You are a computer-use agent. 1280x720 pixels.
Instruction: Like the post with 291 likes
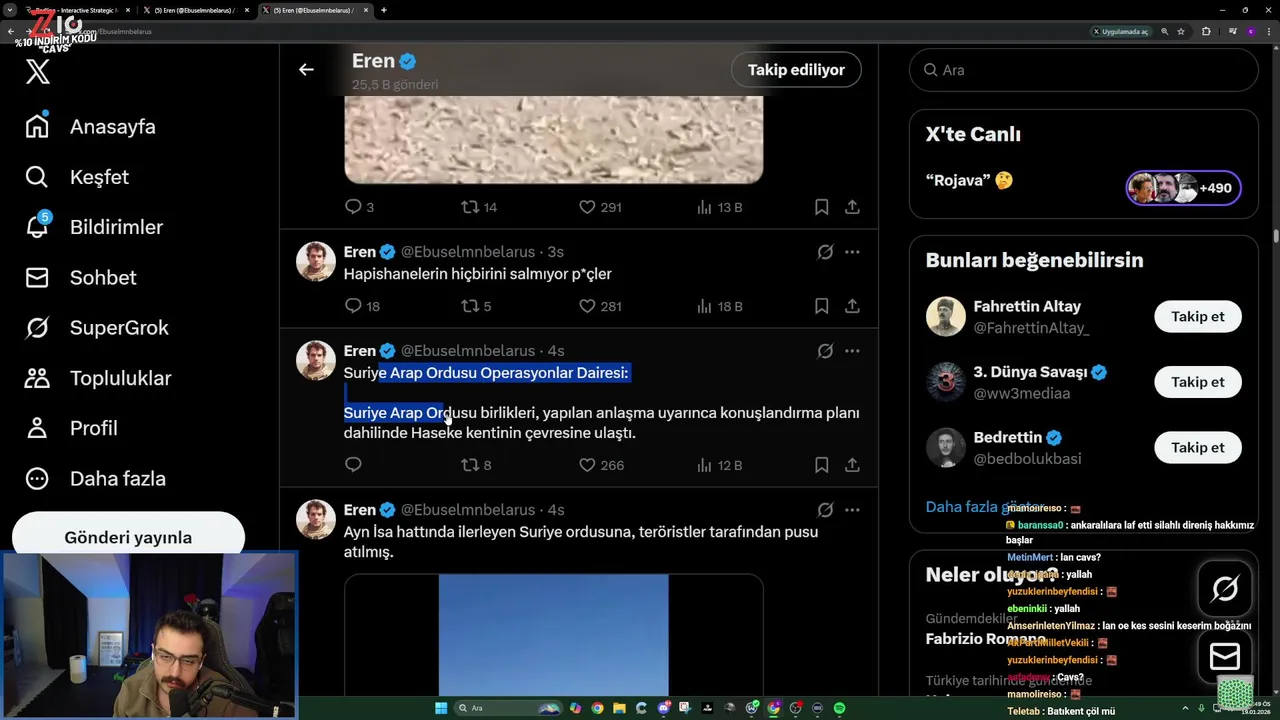click(600, 207)
